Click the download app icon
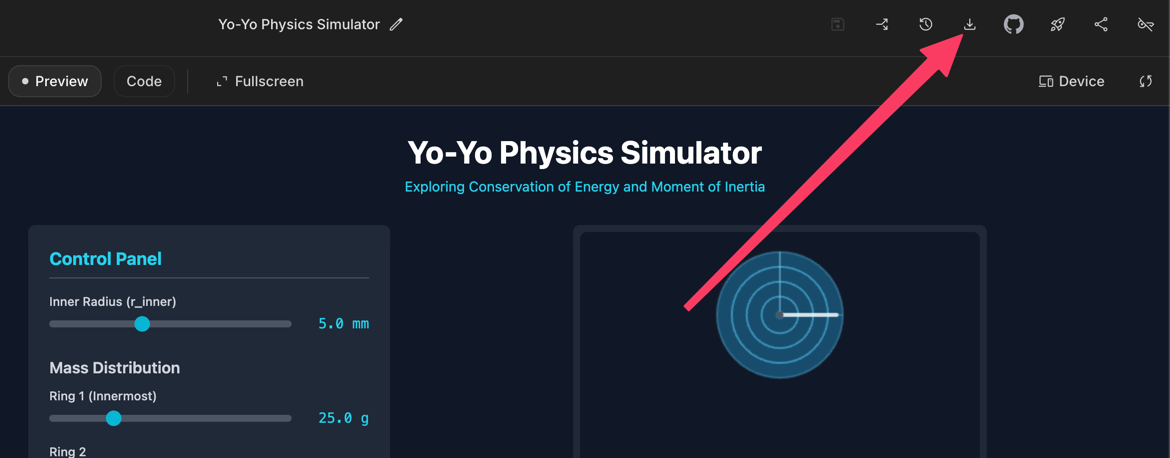 pos(969,24)
